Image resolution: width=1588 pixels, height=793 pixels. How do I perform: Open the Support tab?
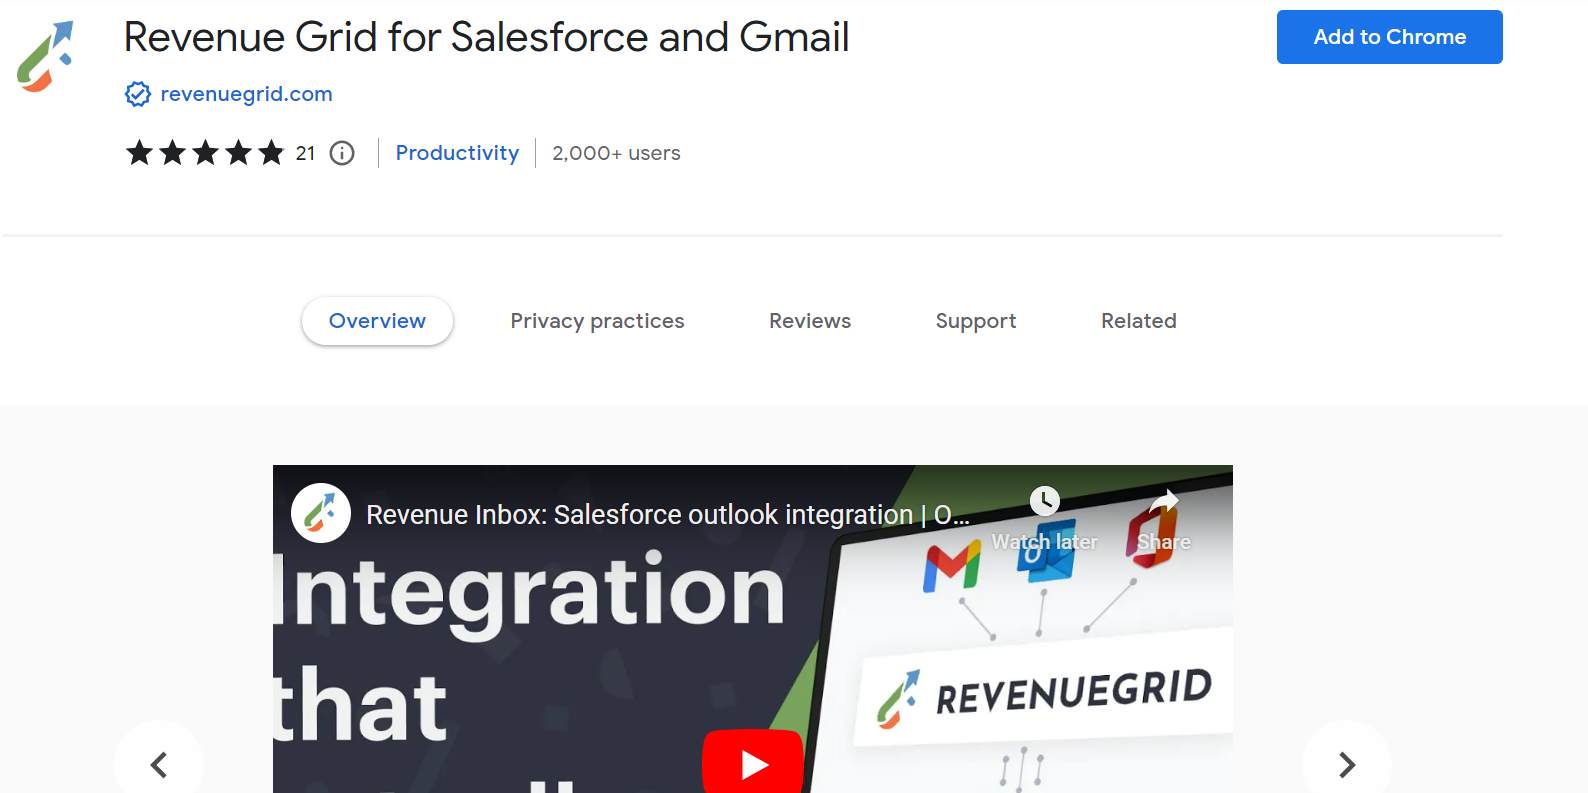pyautogui.click(x=976, y=321)
